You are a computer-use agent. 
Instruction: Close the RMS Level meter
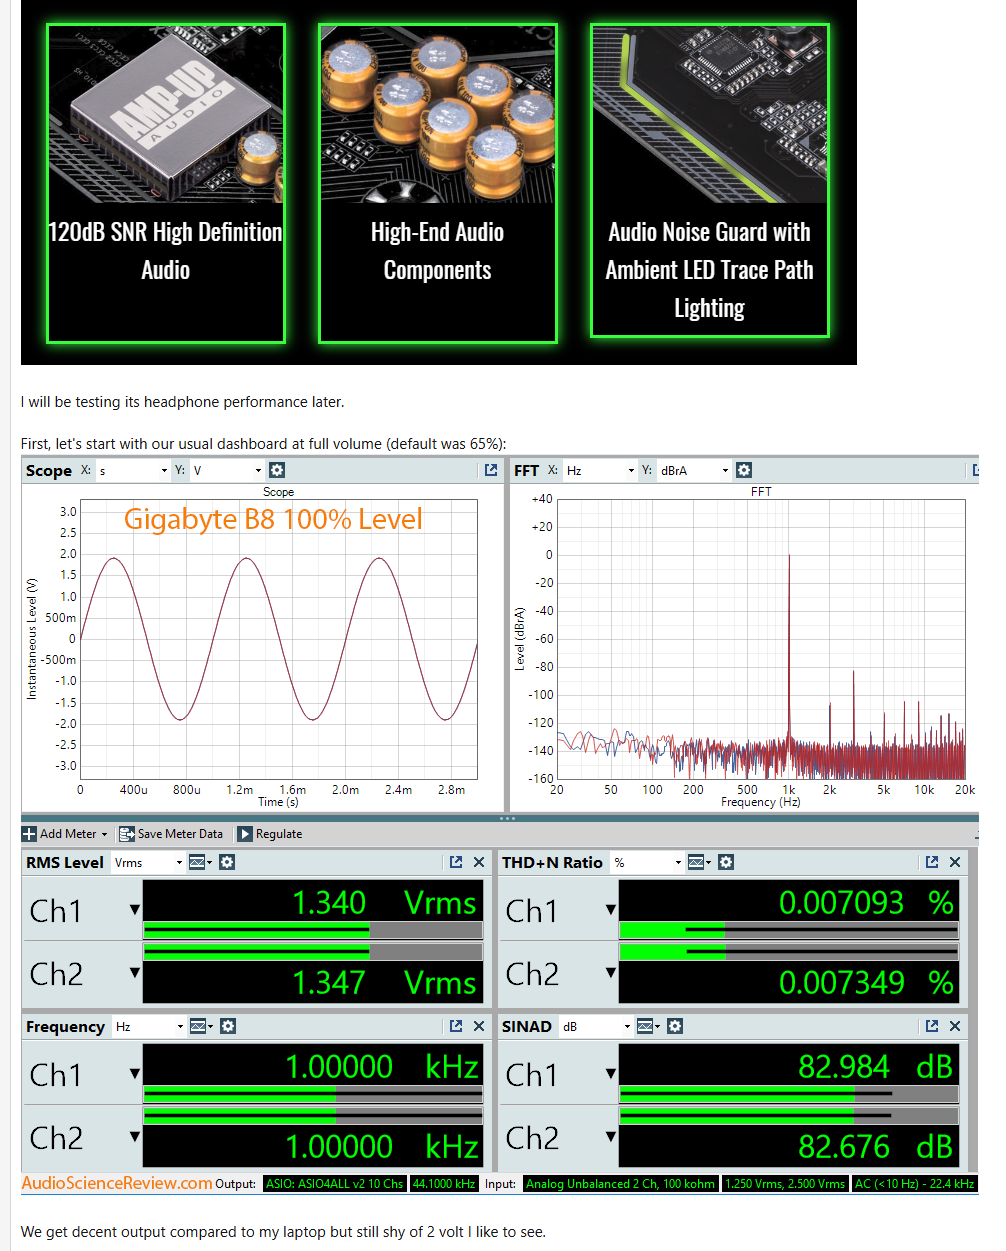(479, 862)
